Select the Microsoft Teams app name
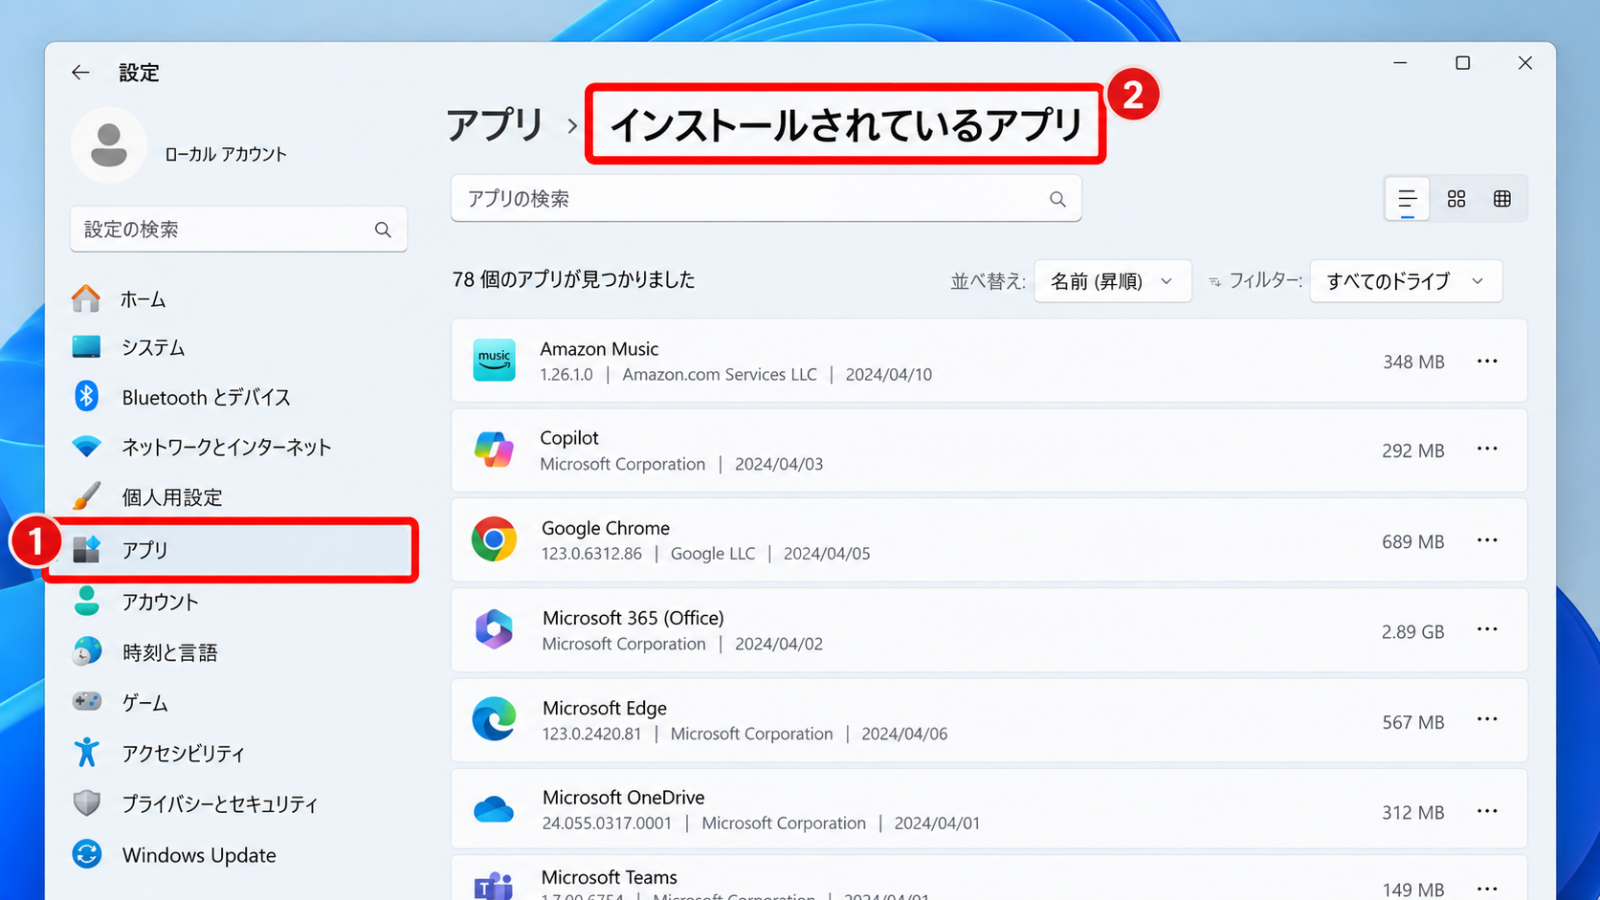1600x900 pixels. tap(609, 877)
